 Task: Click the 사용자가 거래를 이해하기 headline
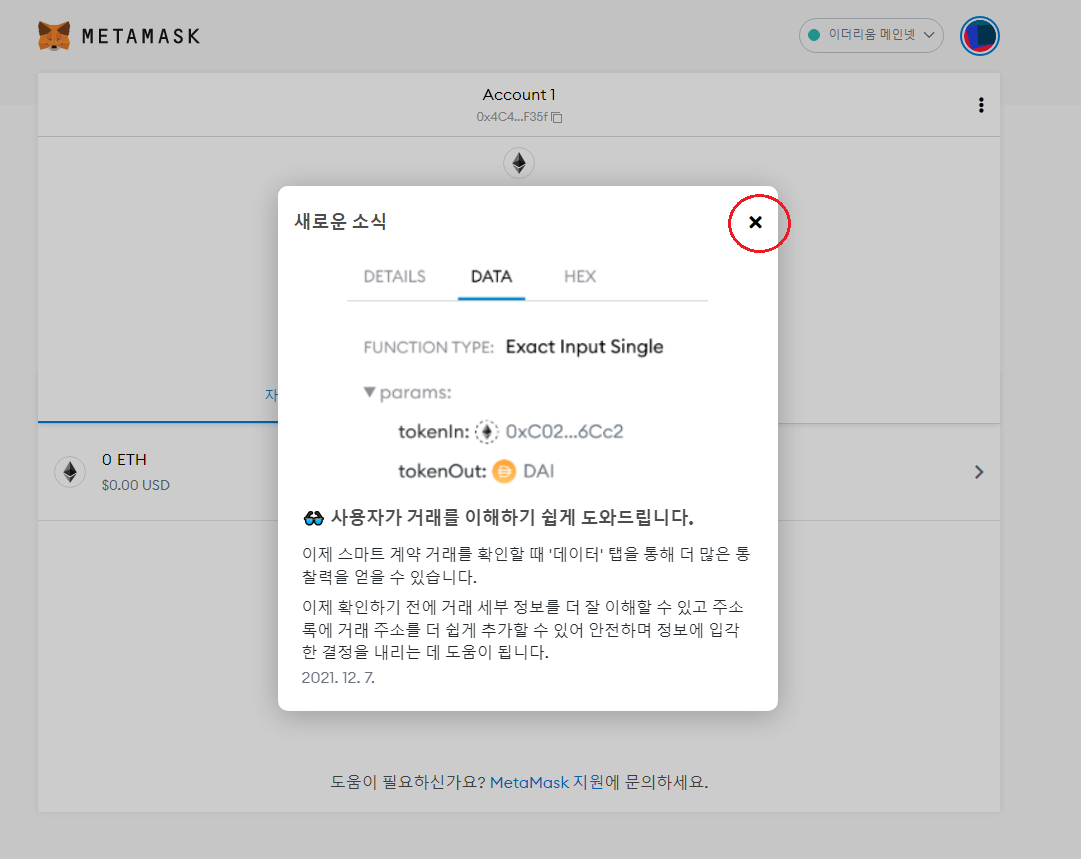tap(512, 518)
